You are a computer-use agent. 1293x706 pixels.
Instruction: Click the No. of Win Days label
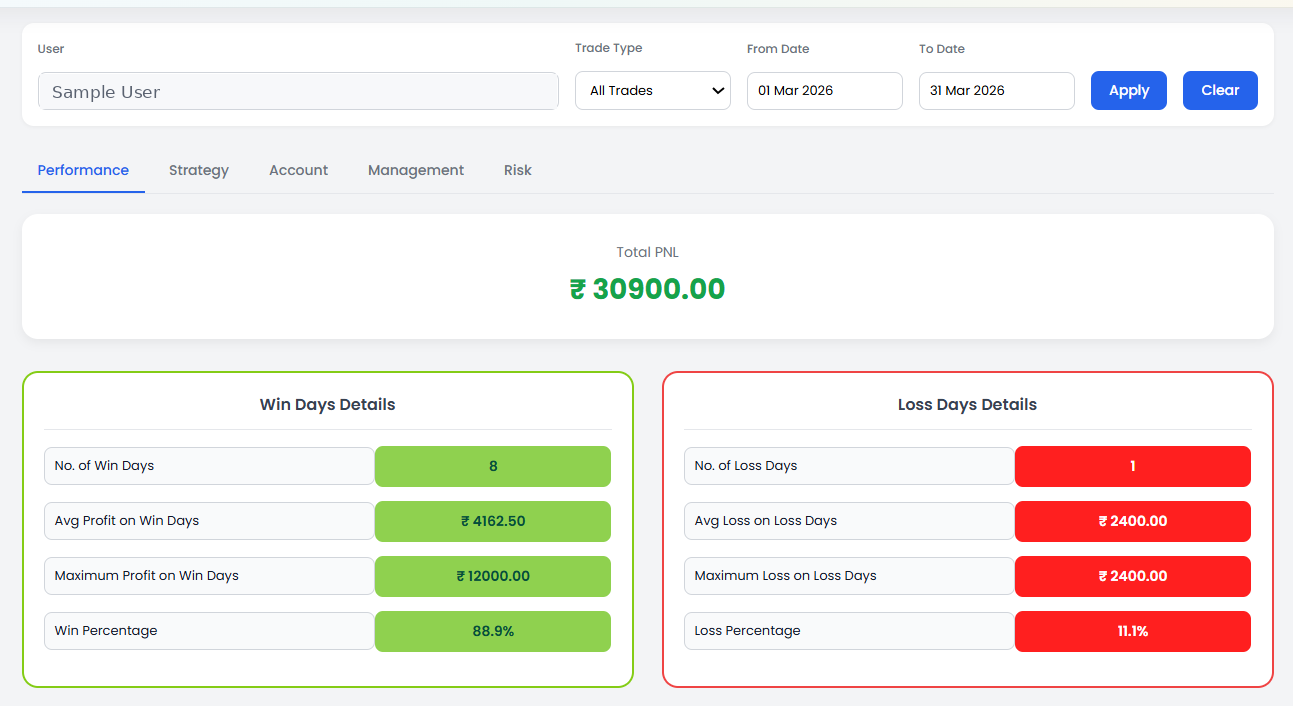pos(209,466)
